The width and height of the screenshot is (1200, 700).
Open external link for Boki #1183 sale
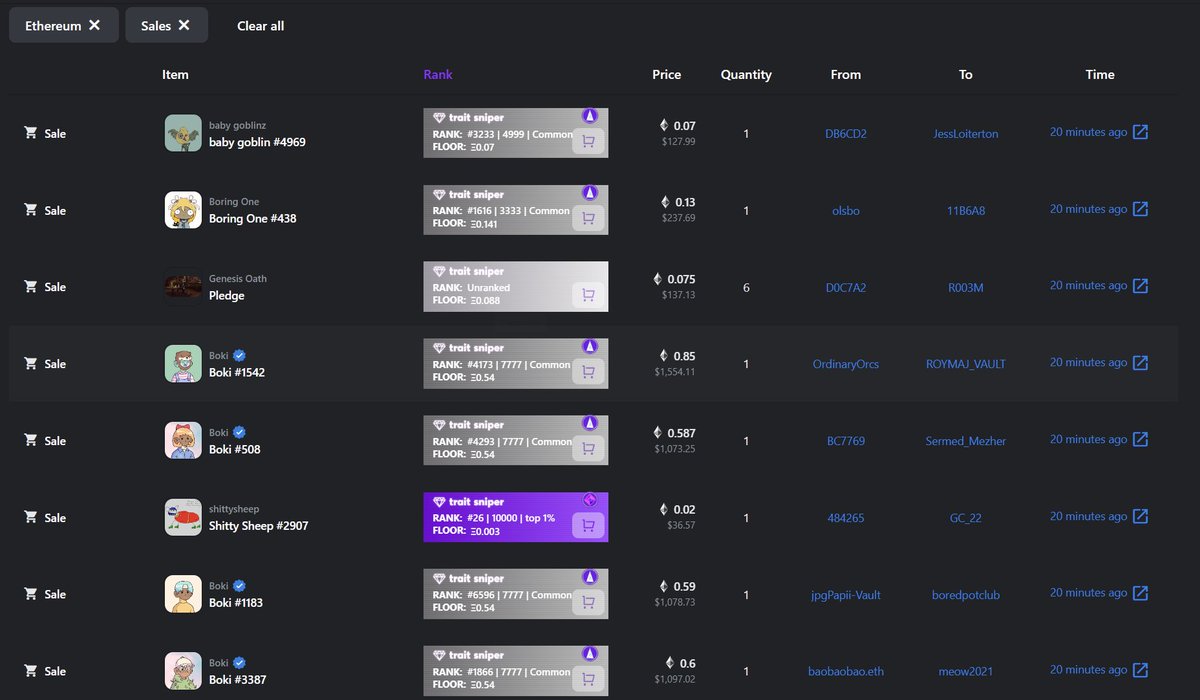pyautogui.click(x=1140, y=593)
